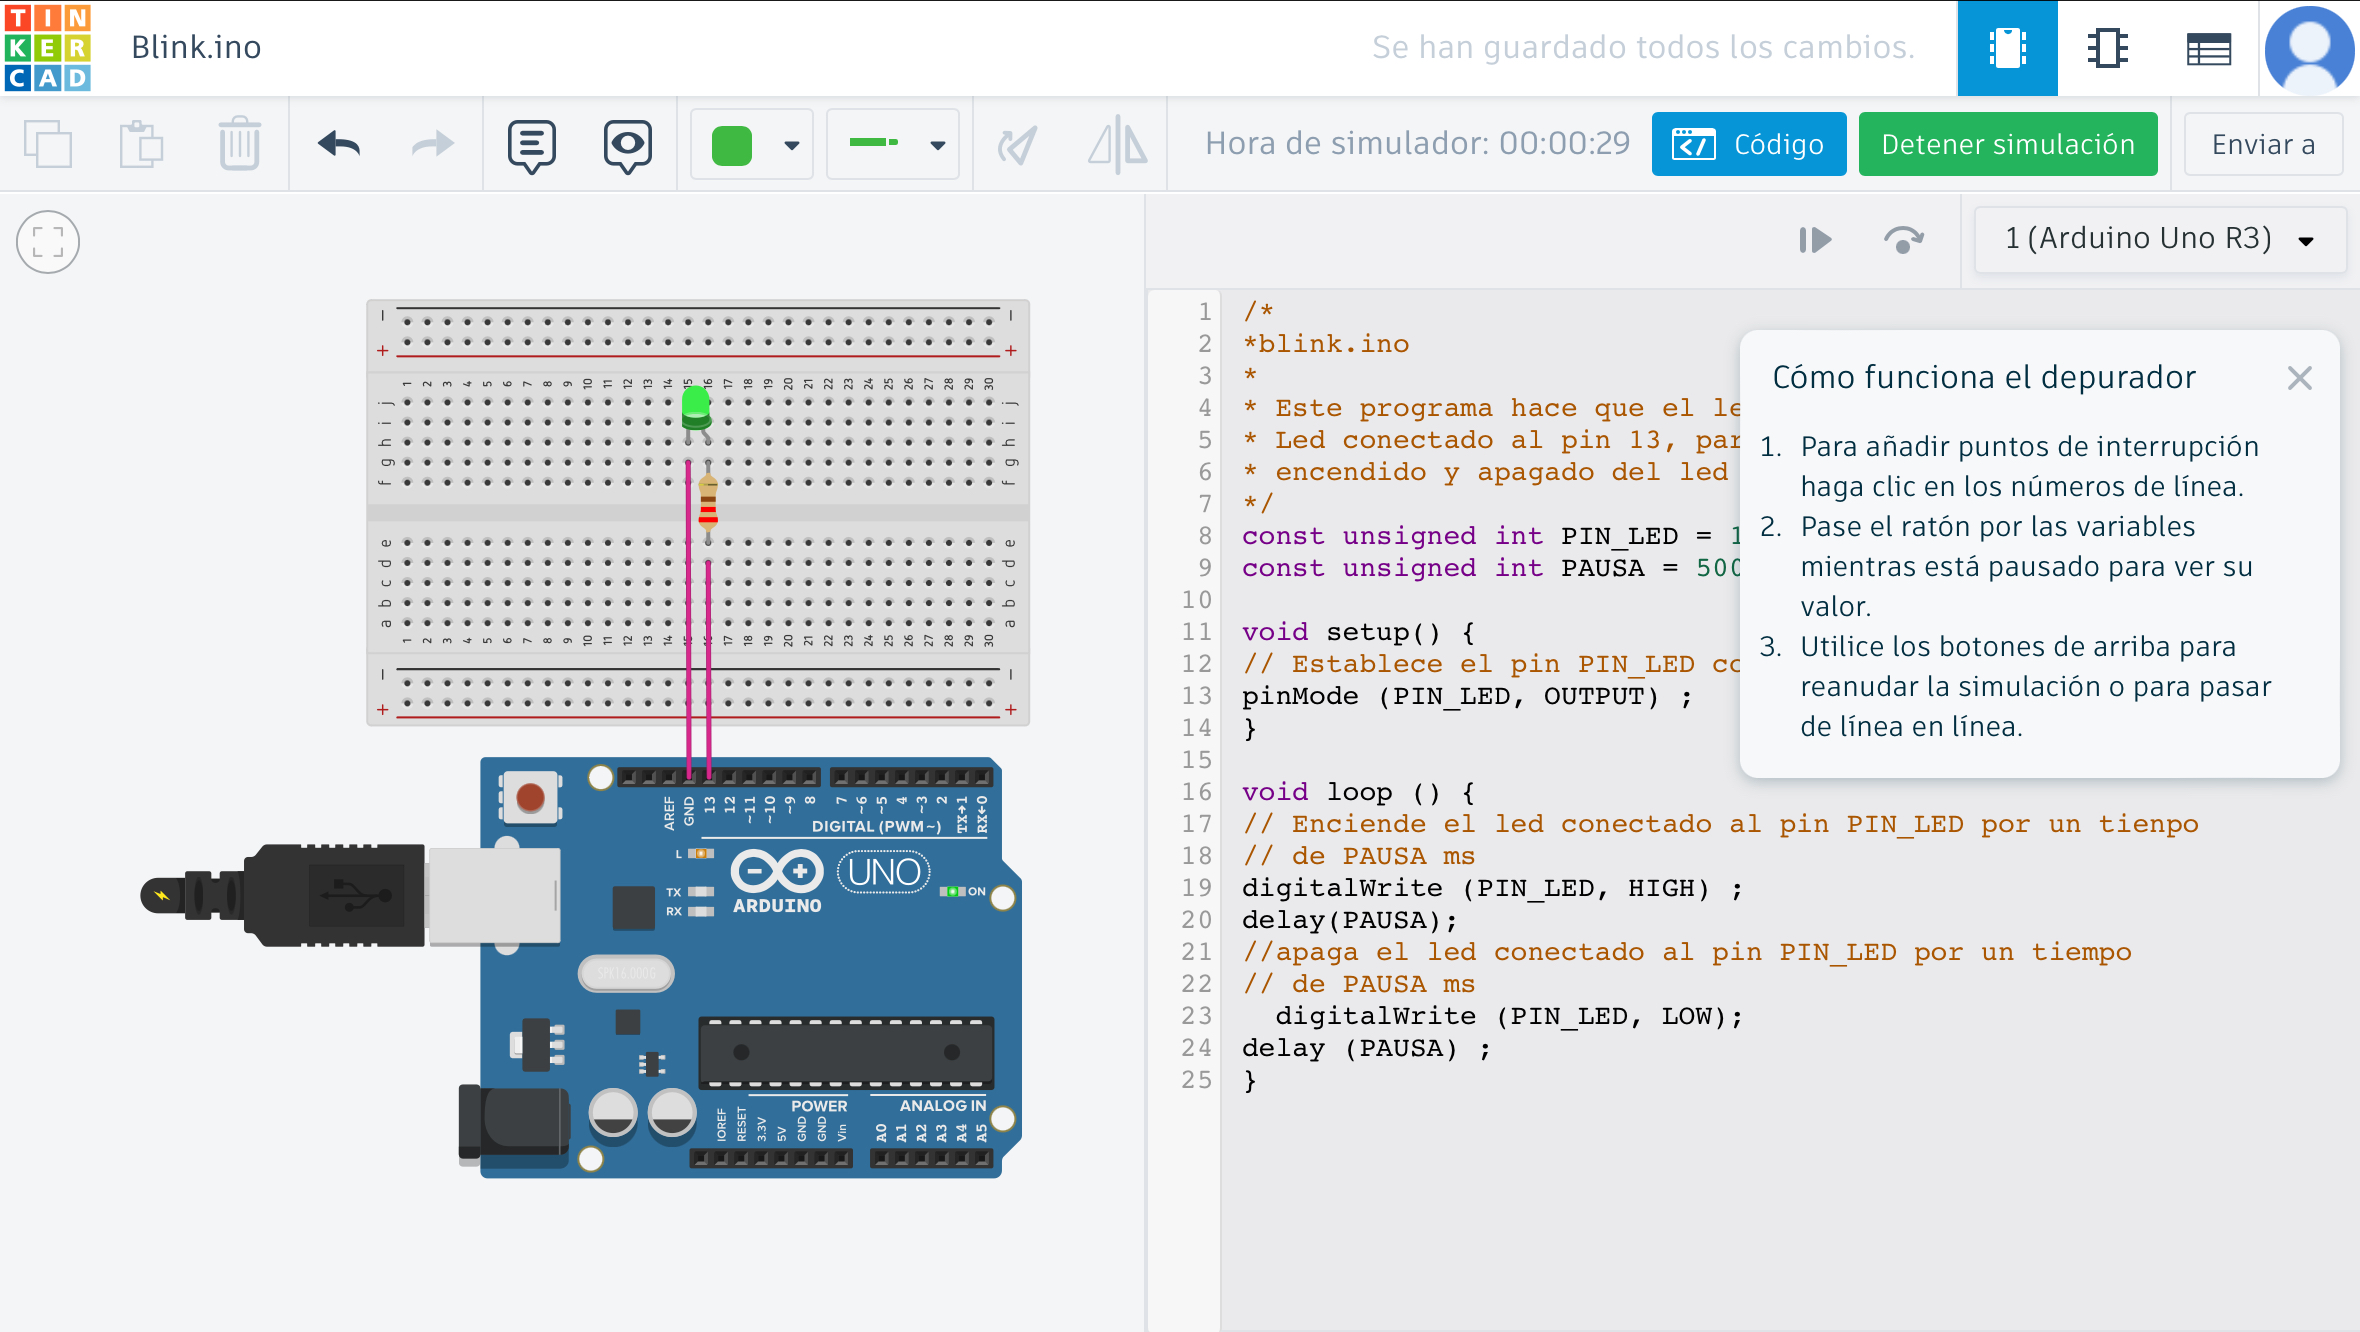
Task: Open the notes annotation tool
Action: pyautogui.click(x=531, y=146)
